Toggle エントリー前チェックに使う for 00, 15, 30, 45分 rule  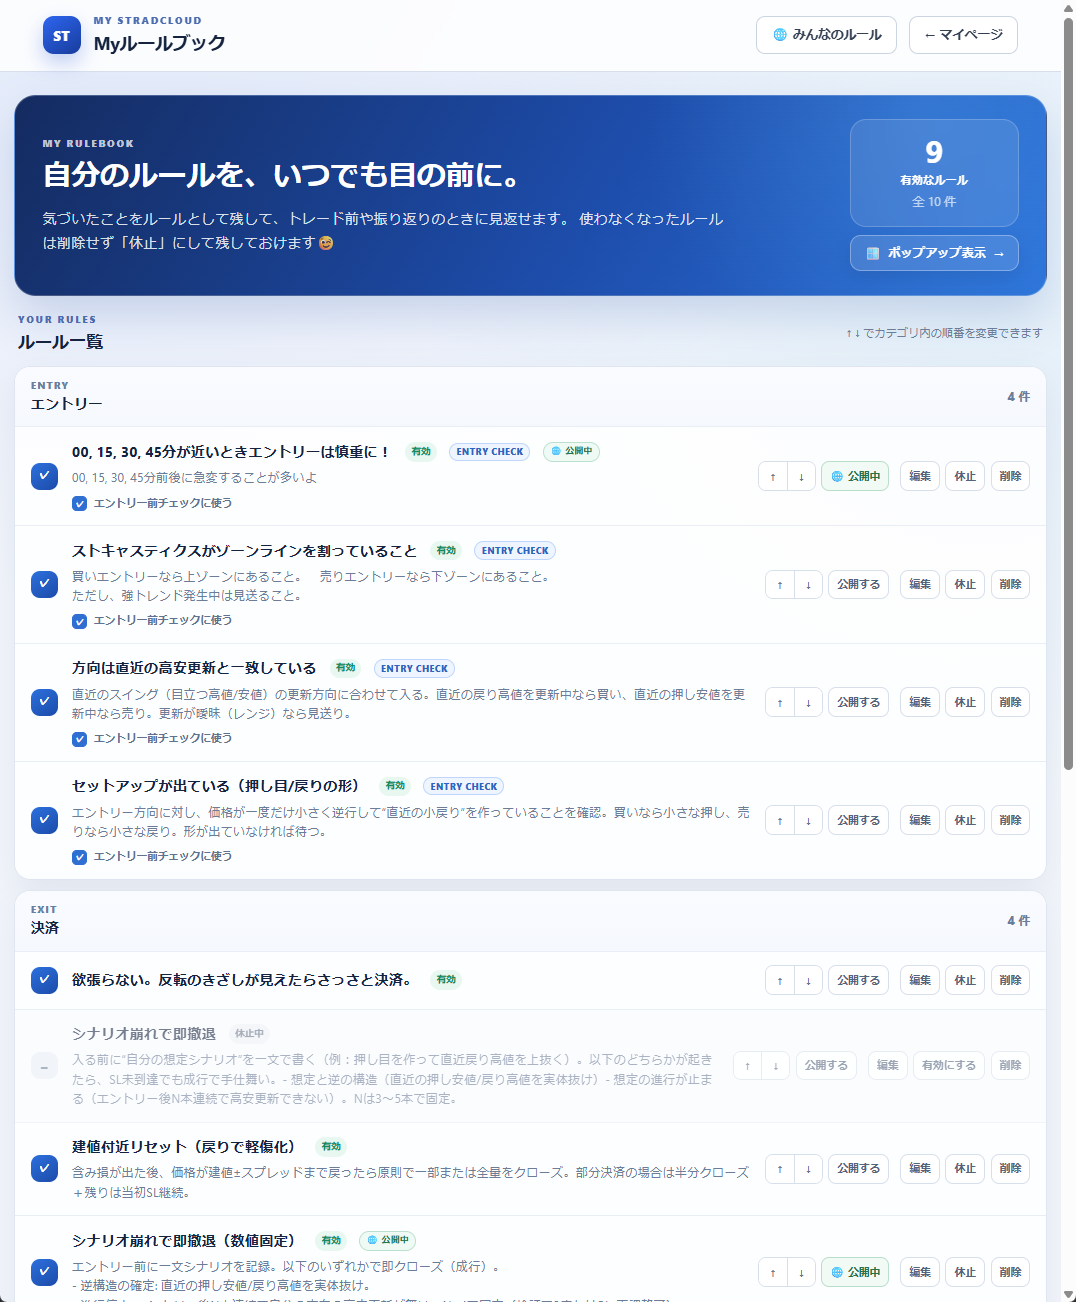[x=79, y=504]
